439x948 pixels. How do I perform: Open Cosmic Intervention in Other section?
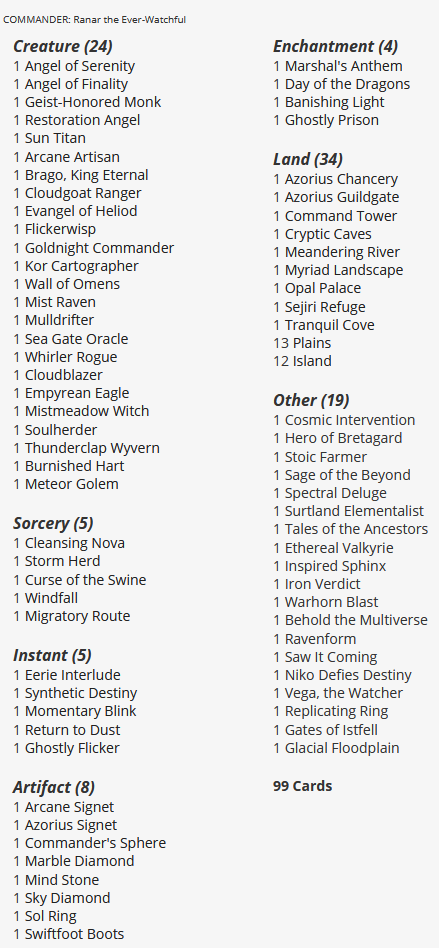(x=350, y=420)
